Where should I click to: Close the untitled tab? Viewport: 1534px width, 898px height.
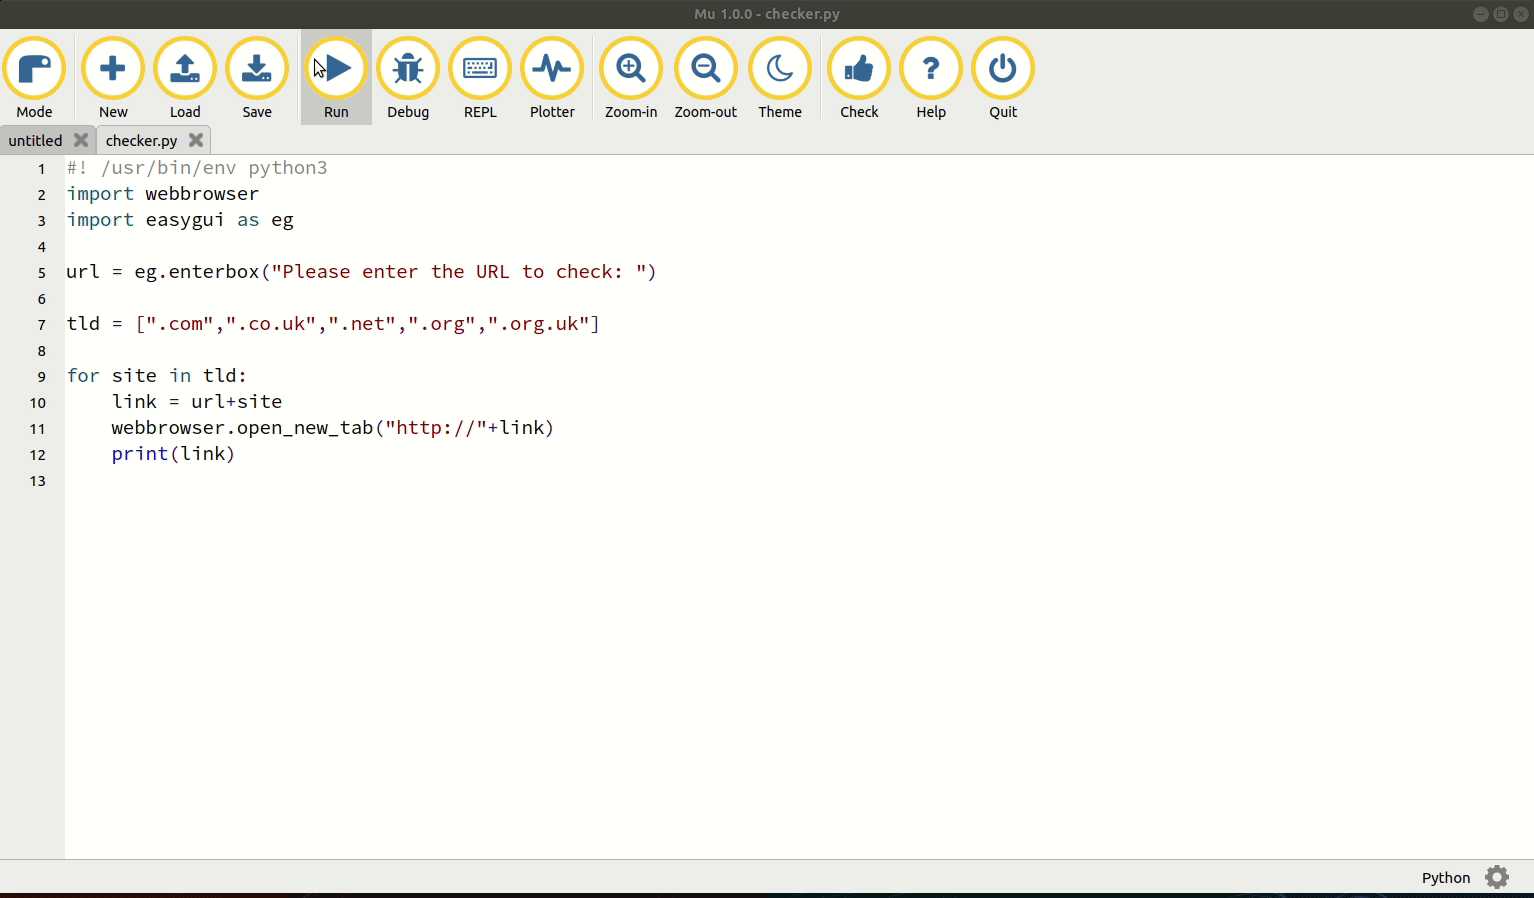80,140
